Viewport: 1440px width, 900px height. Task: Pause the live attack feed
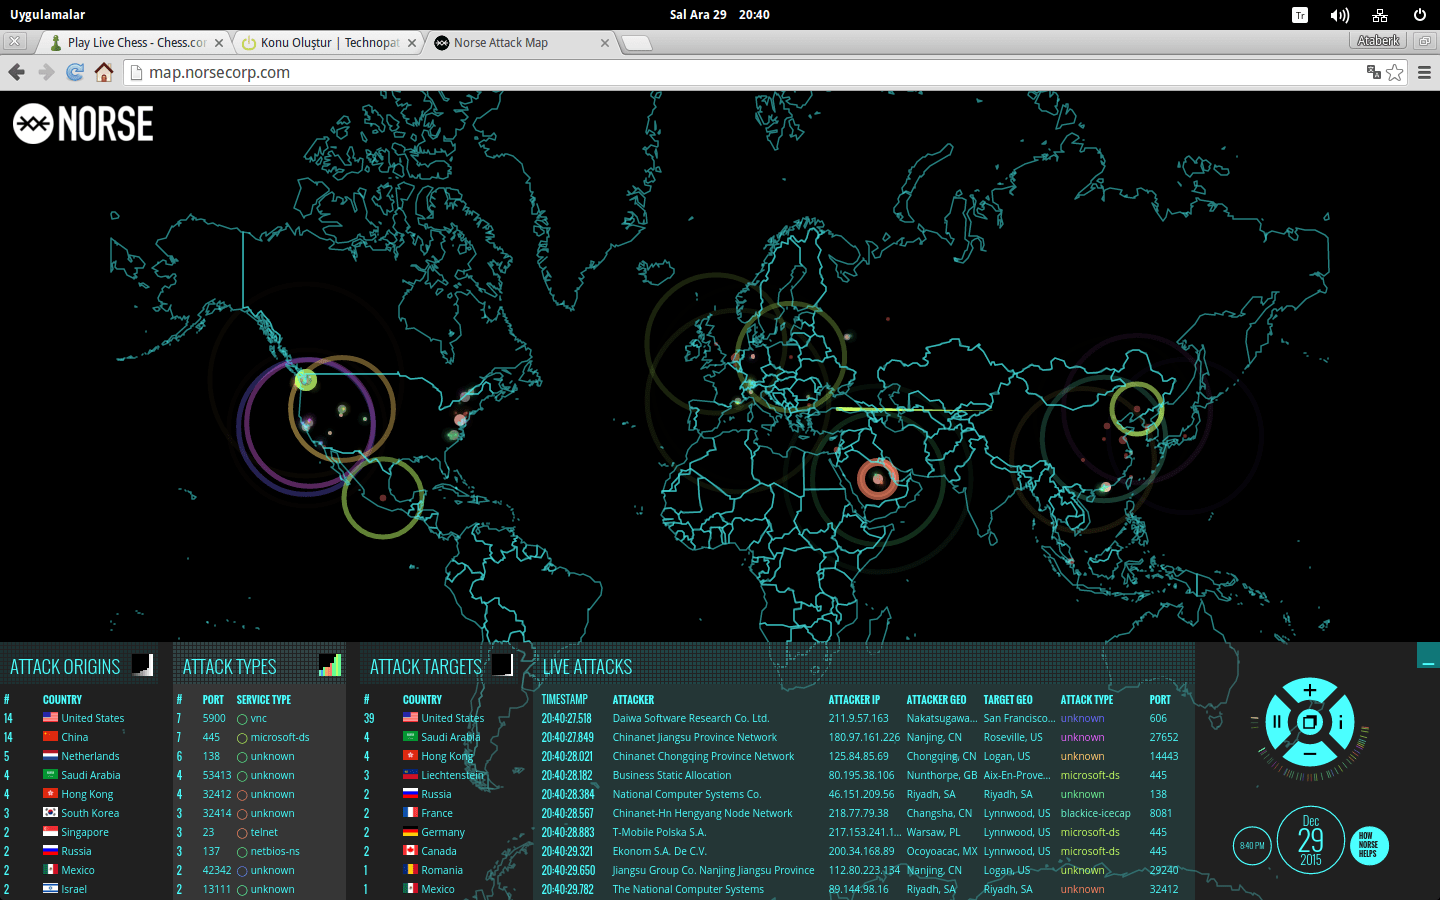[x=1277, y=722]
